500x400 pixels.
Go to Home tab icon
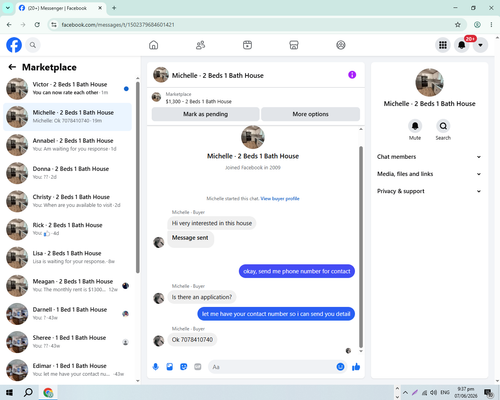click(x=154, y=45)
